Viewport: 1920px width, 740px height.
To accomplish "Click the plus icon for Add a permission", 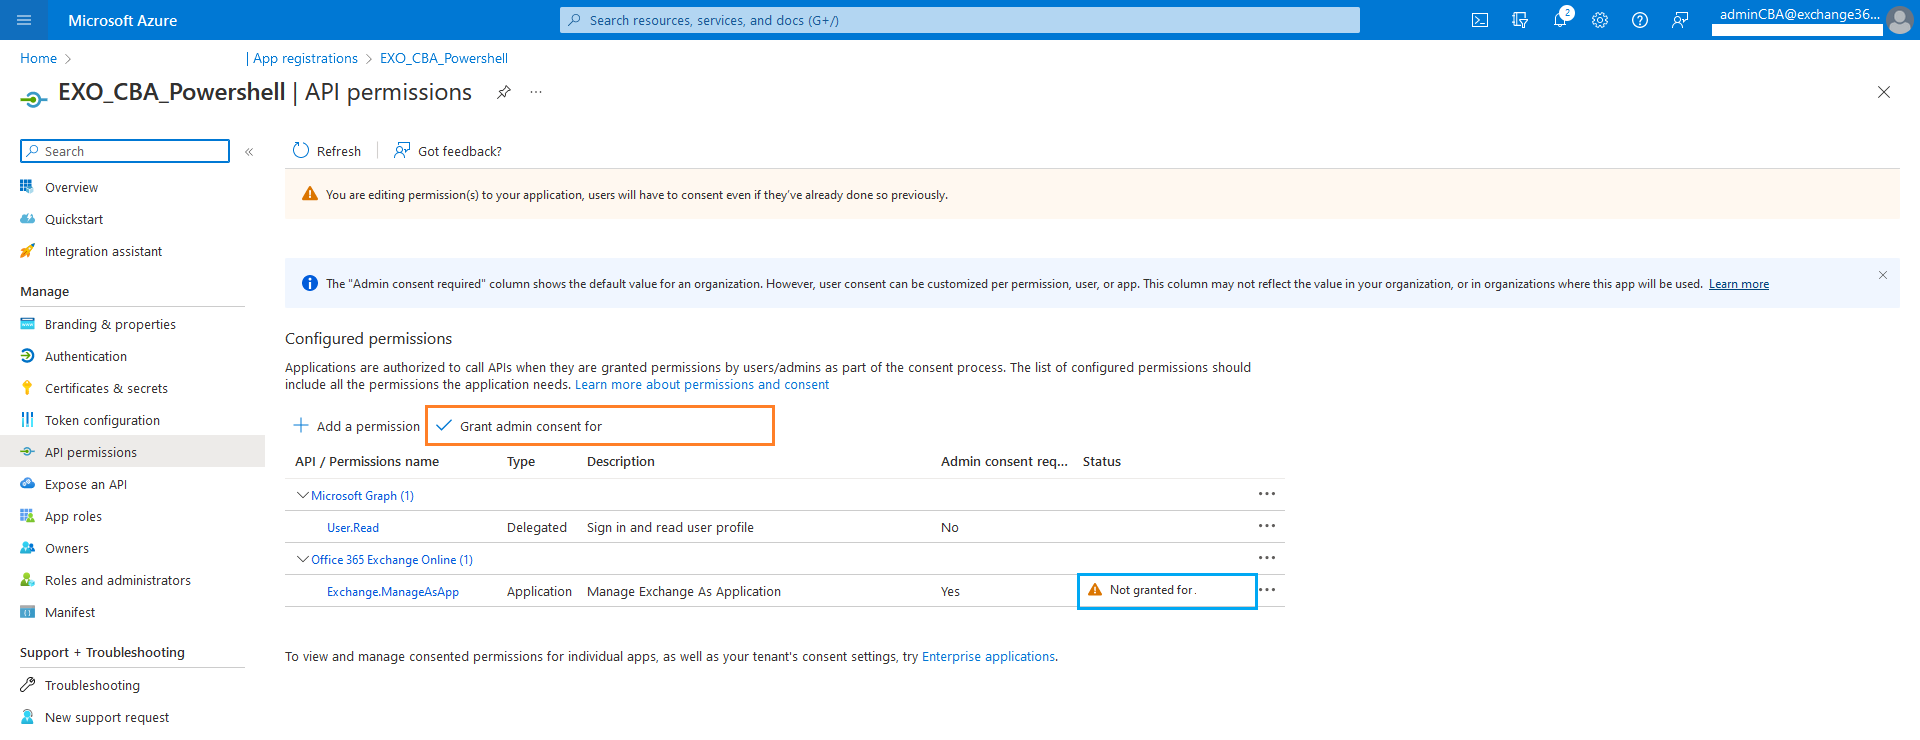I will 300,425.
